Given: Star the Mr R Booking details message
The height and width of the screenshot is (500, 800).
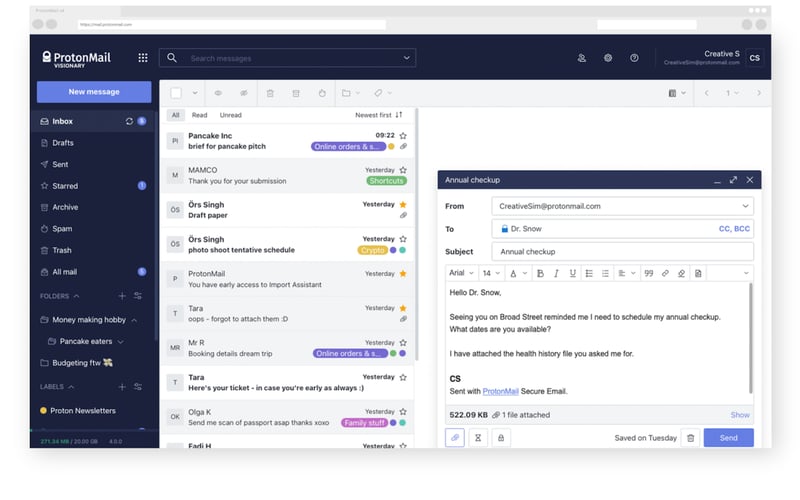Looking at the screenshot, I should [403, 342].
